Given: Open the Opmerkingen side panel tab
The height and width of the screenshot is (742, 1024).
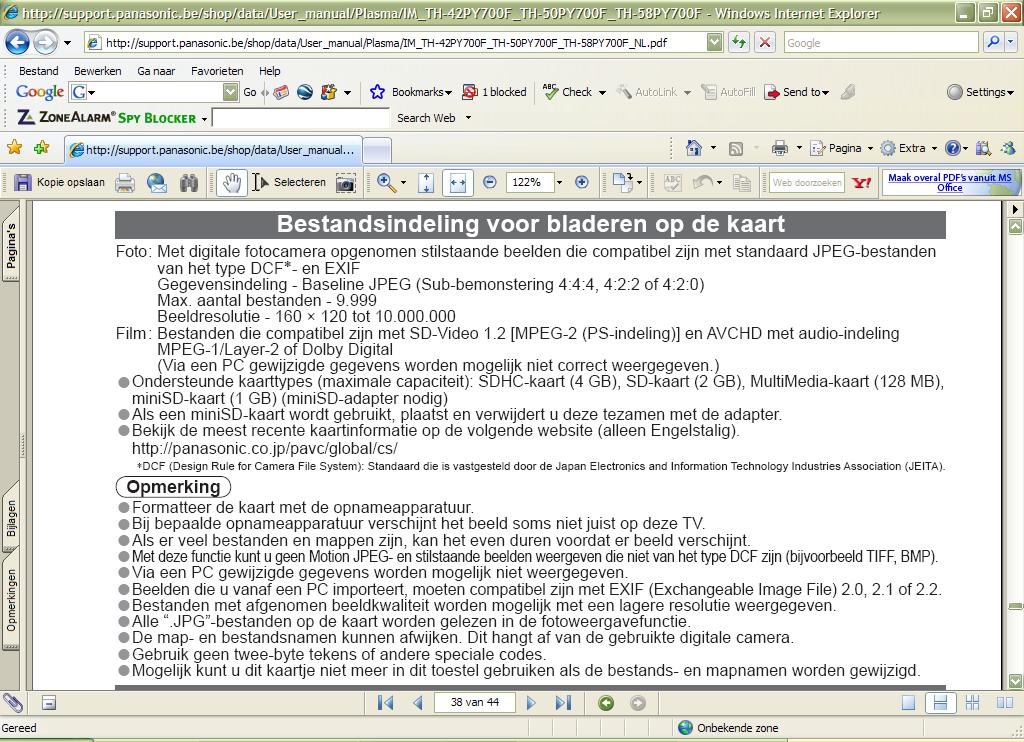Looking at the screenshot, I should pos(11,600).
